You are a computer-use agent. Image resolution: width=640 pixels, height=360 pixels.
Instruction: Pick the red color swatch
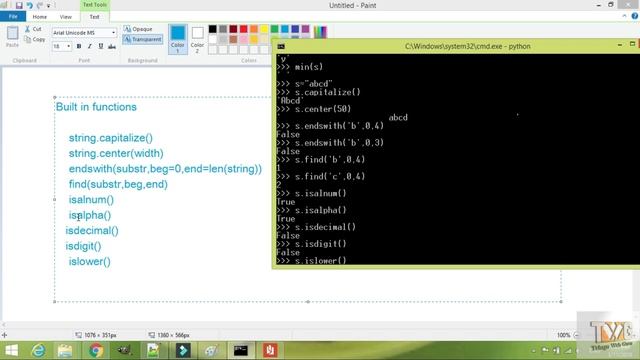[244, 29]
